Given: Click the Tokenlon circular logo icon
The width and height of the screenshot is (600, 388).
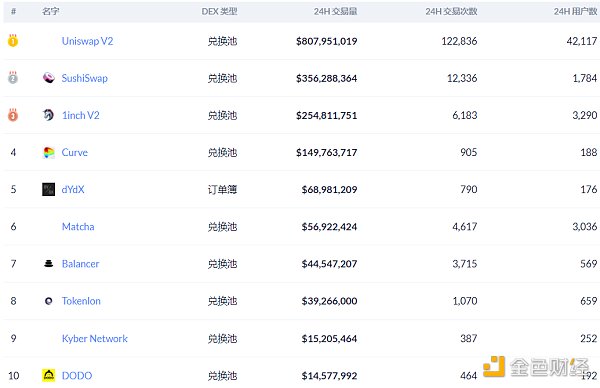Looking at the screenshot, I should pyautogui.click(x=49, y=301).
